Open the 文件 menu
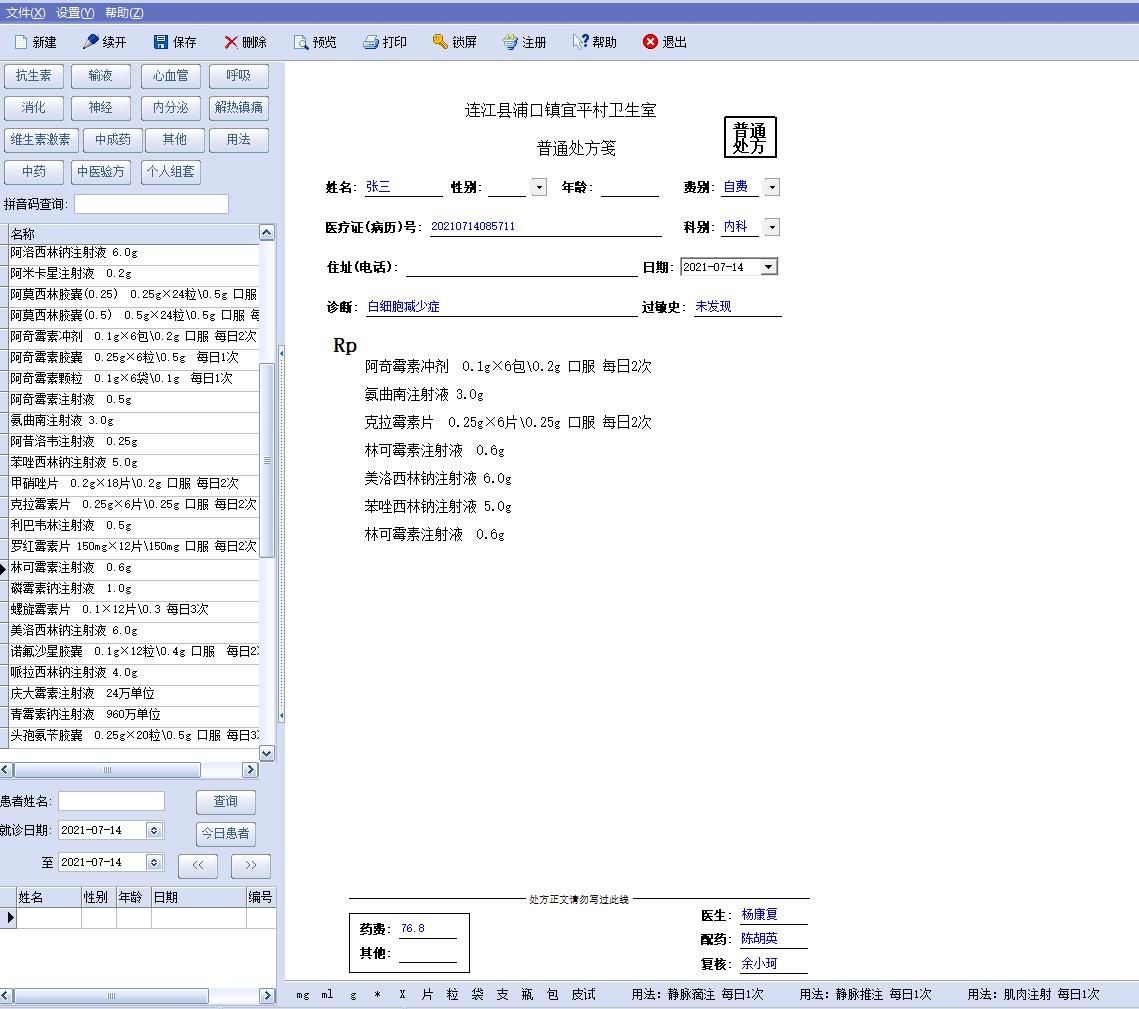This screenshot has width=1139, height=1009. [25, 13]
